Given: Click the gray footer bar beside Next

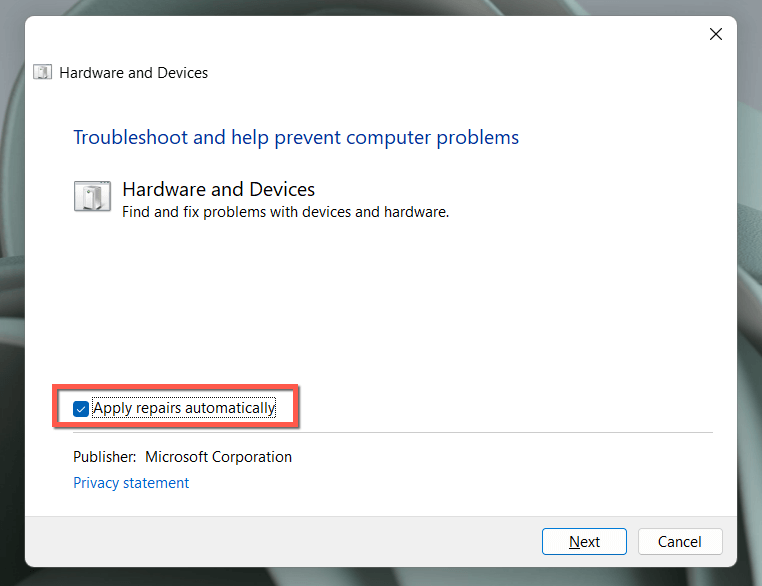Looking at the screenshot, I should coord(300,542).
